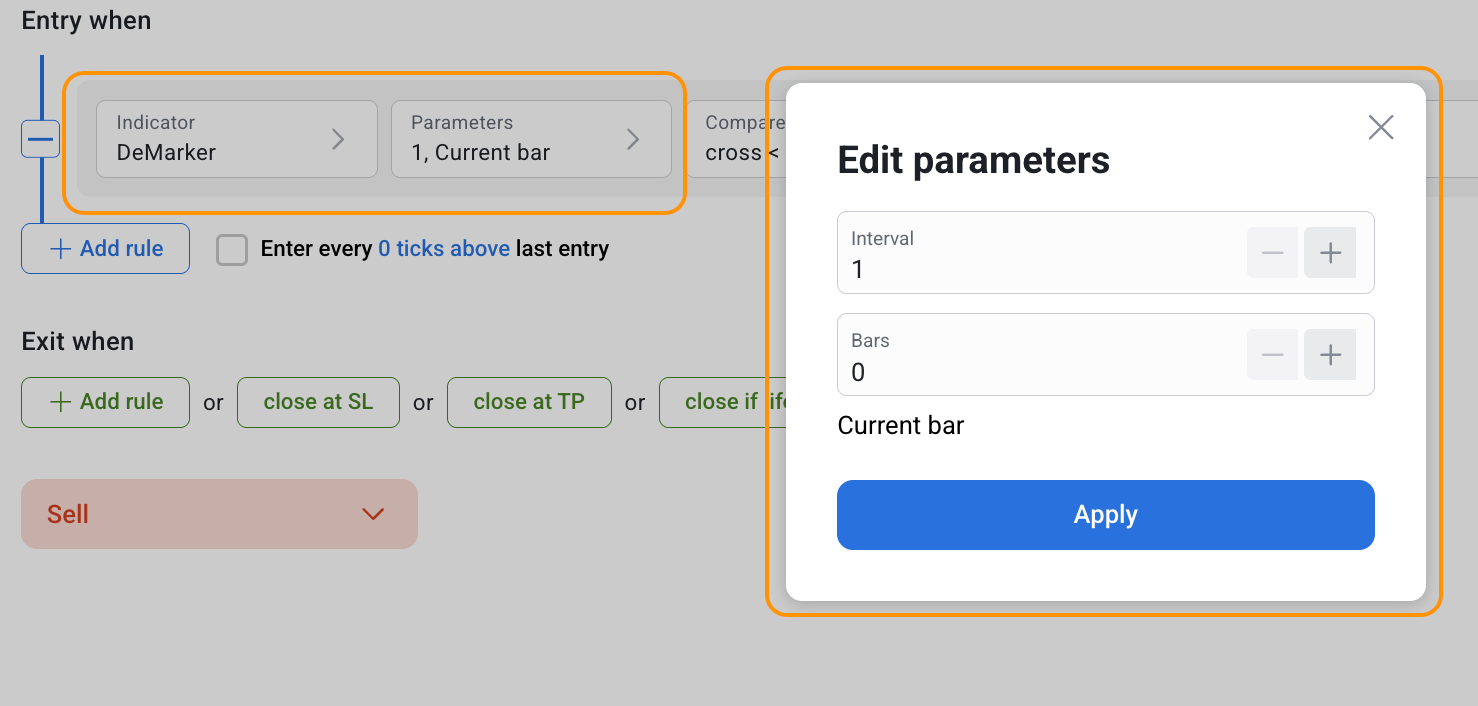This screenshot has width=1478, height=706.
Task: Decrease the Bars value with minus
Action: [x=1272, y=355]
